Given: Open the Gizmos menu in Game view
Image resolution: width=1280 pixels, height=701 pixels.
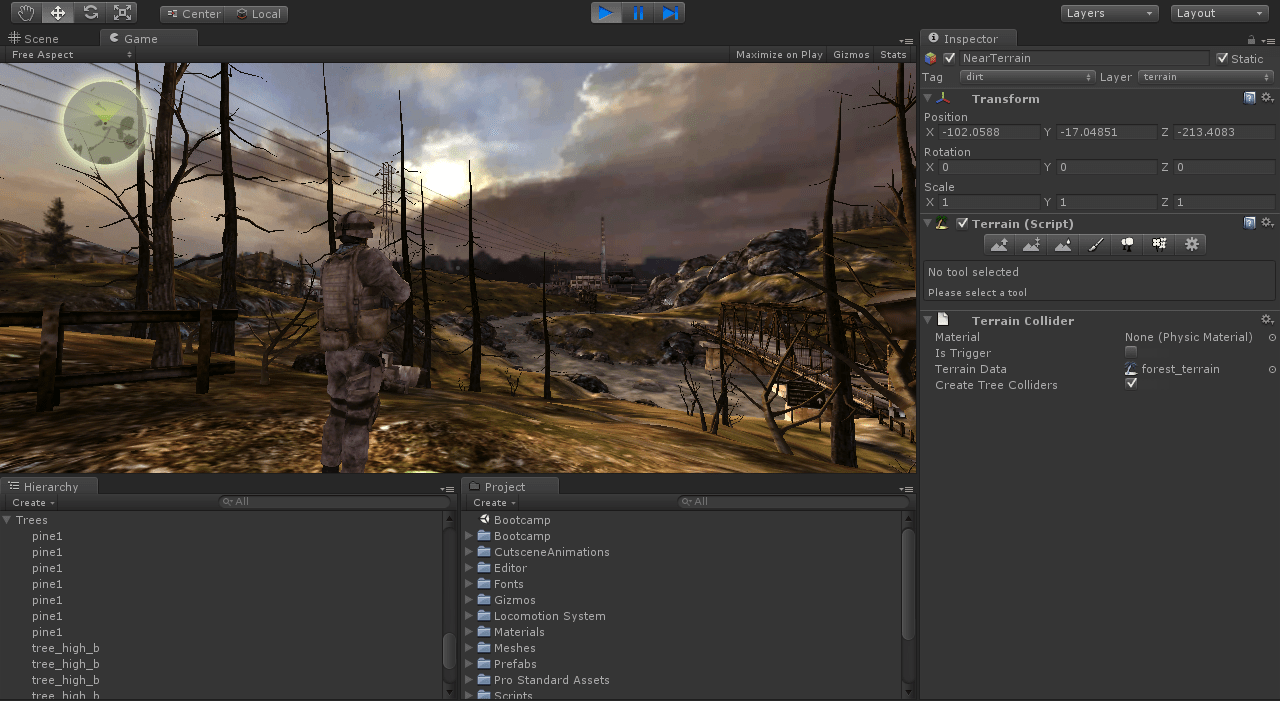Looking at the screenshot, I should [851, 55].
